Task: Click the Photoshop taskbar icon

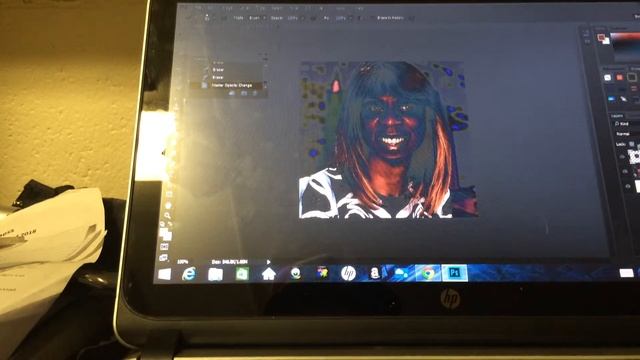Action: 454,272
